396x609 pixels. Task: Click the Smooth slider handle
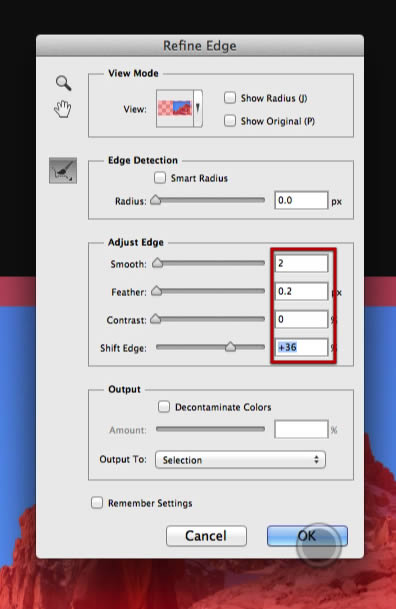click(x=157, y=263)
